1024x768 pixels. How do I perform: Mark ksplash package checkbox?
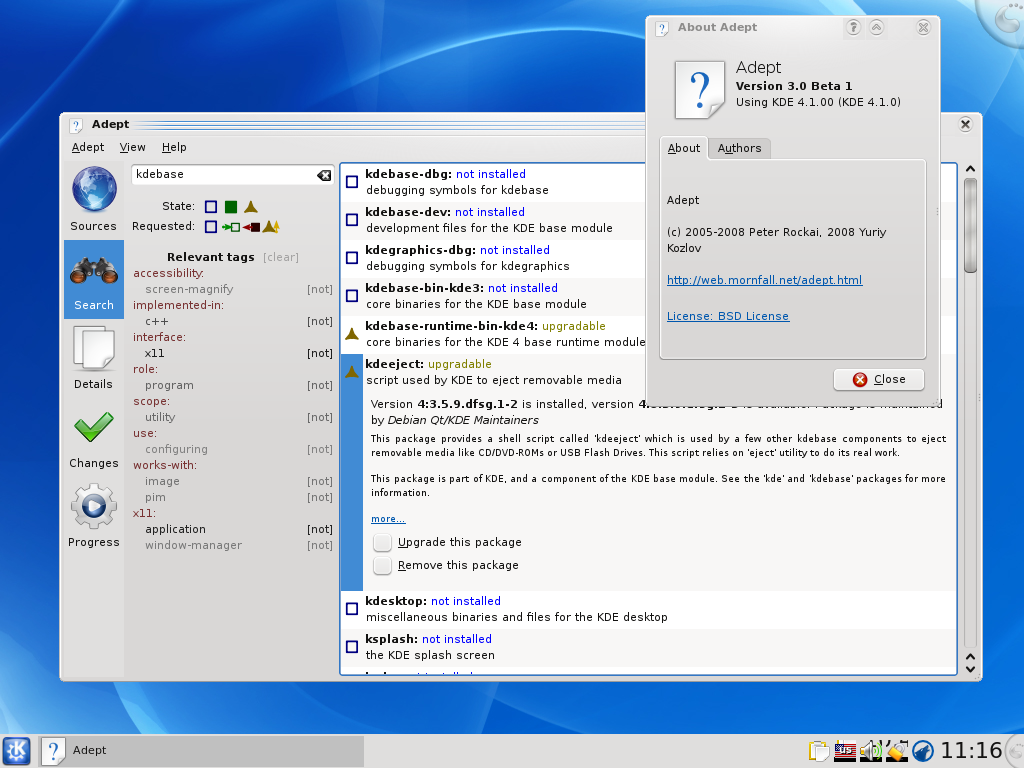coord(352,647)
